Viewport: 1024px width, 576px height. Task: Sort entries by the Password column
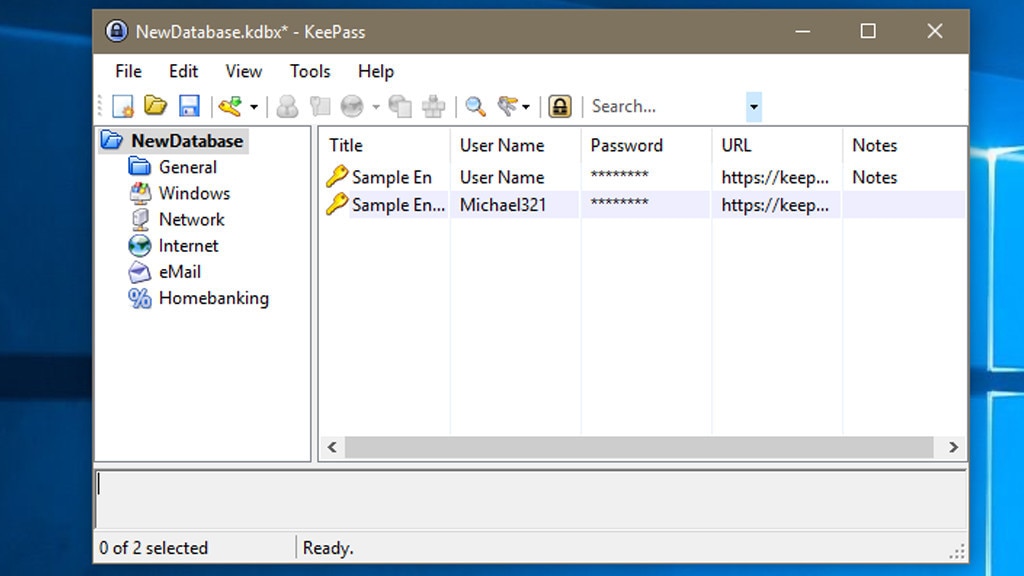(x=627, y=145)
